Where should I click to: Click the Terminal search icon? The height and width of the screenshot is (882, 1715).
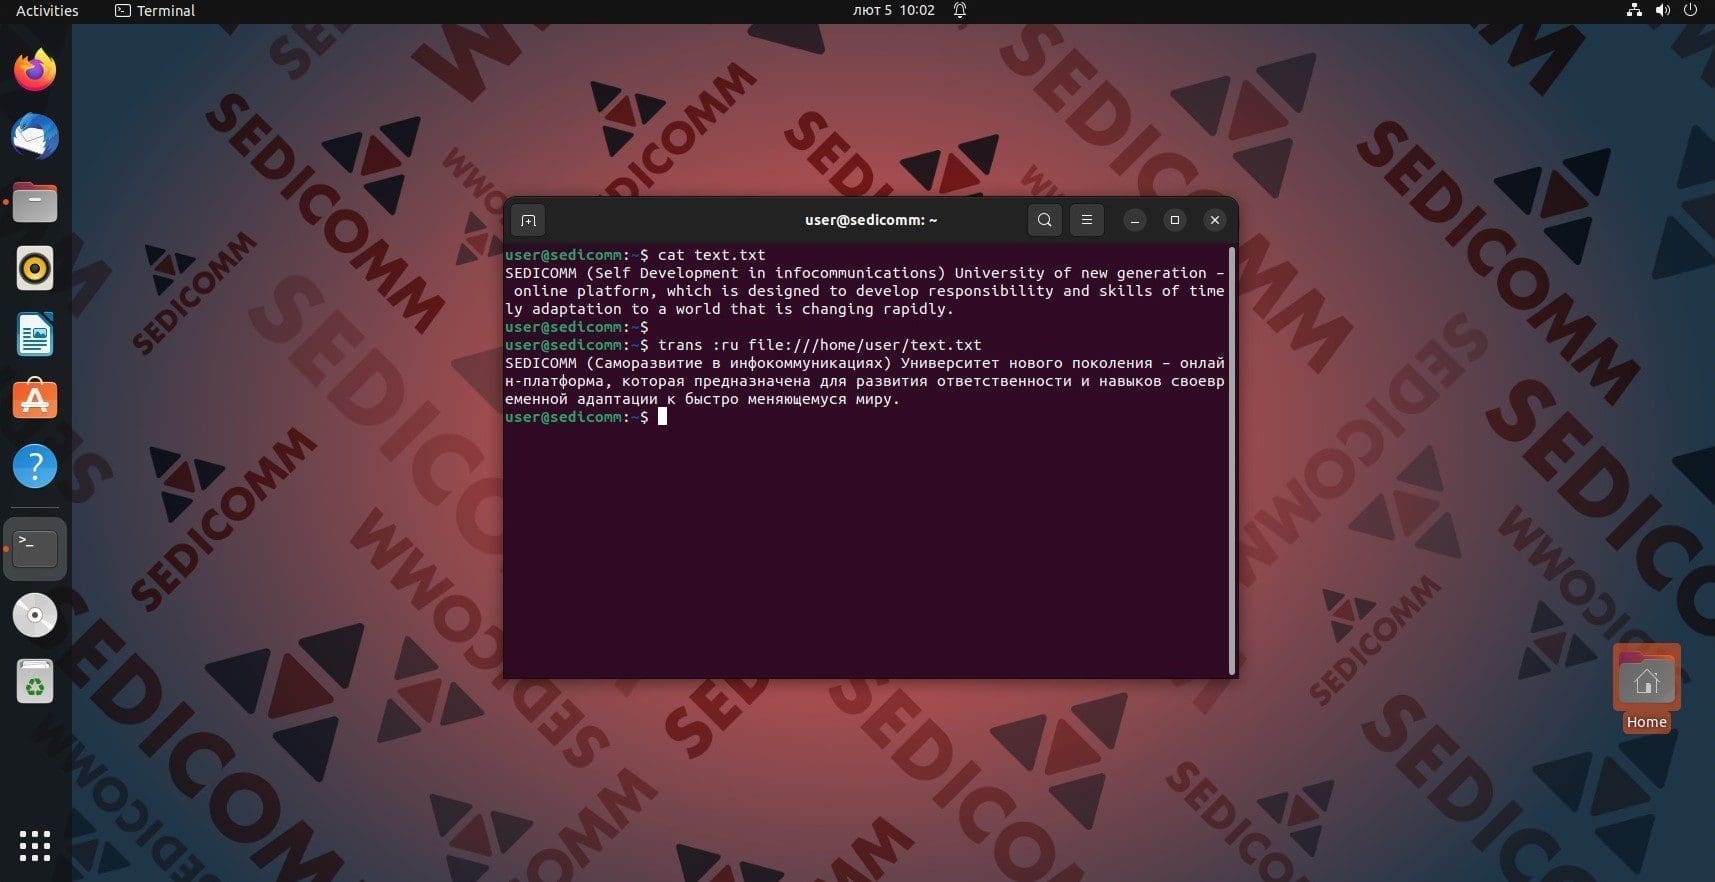click(1044, 220)
